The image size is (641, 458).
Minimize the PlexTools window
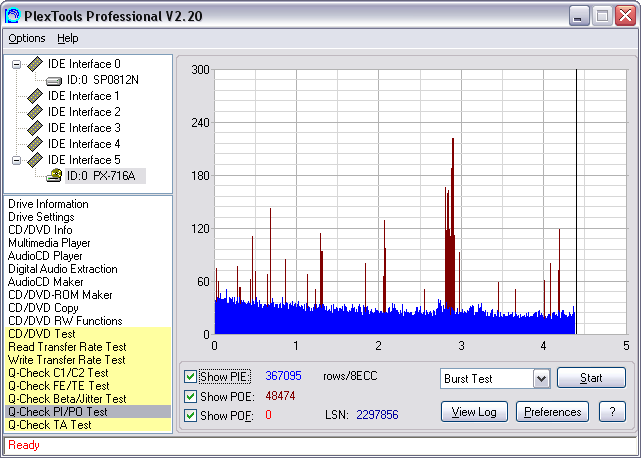tap(578, 16)
